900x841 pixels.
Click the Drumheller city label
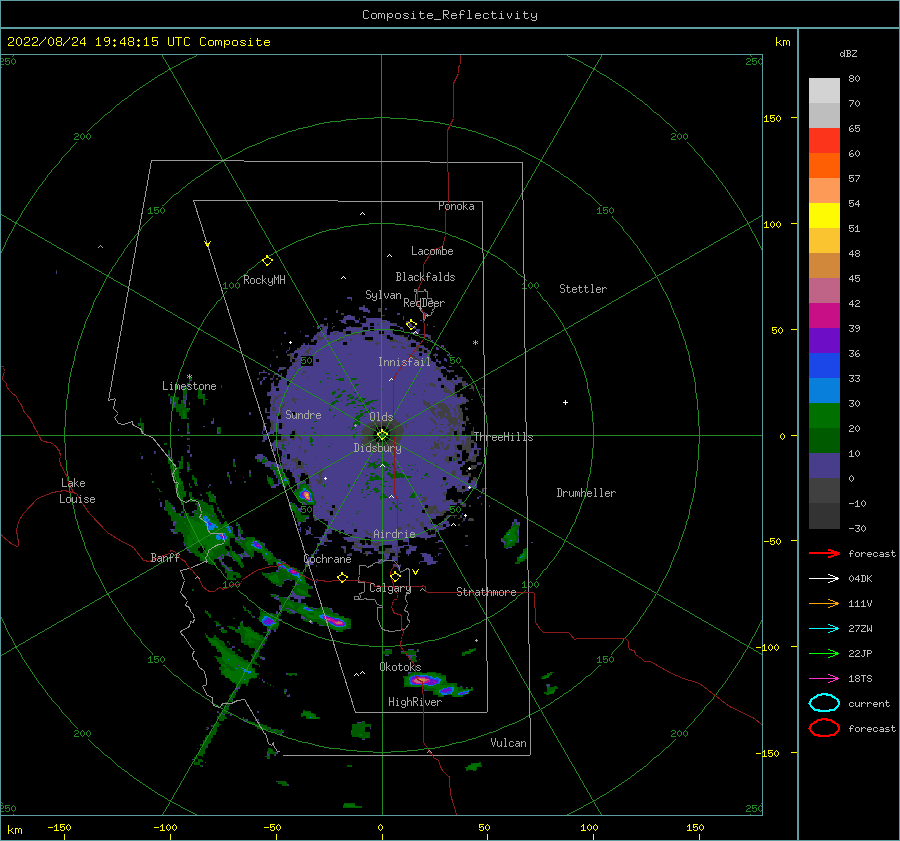[586, 493]
